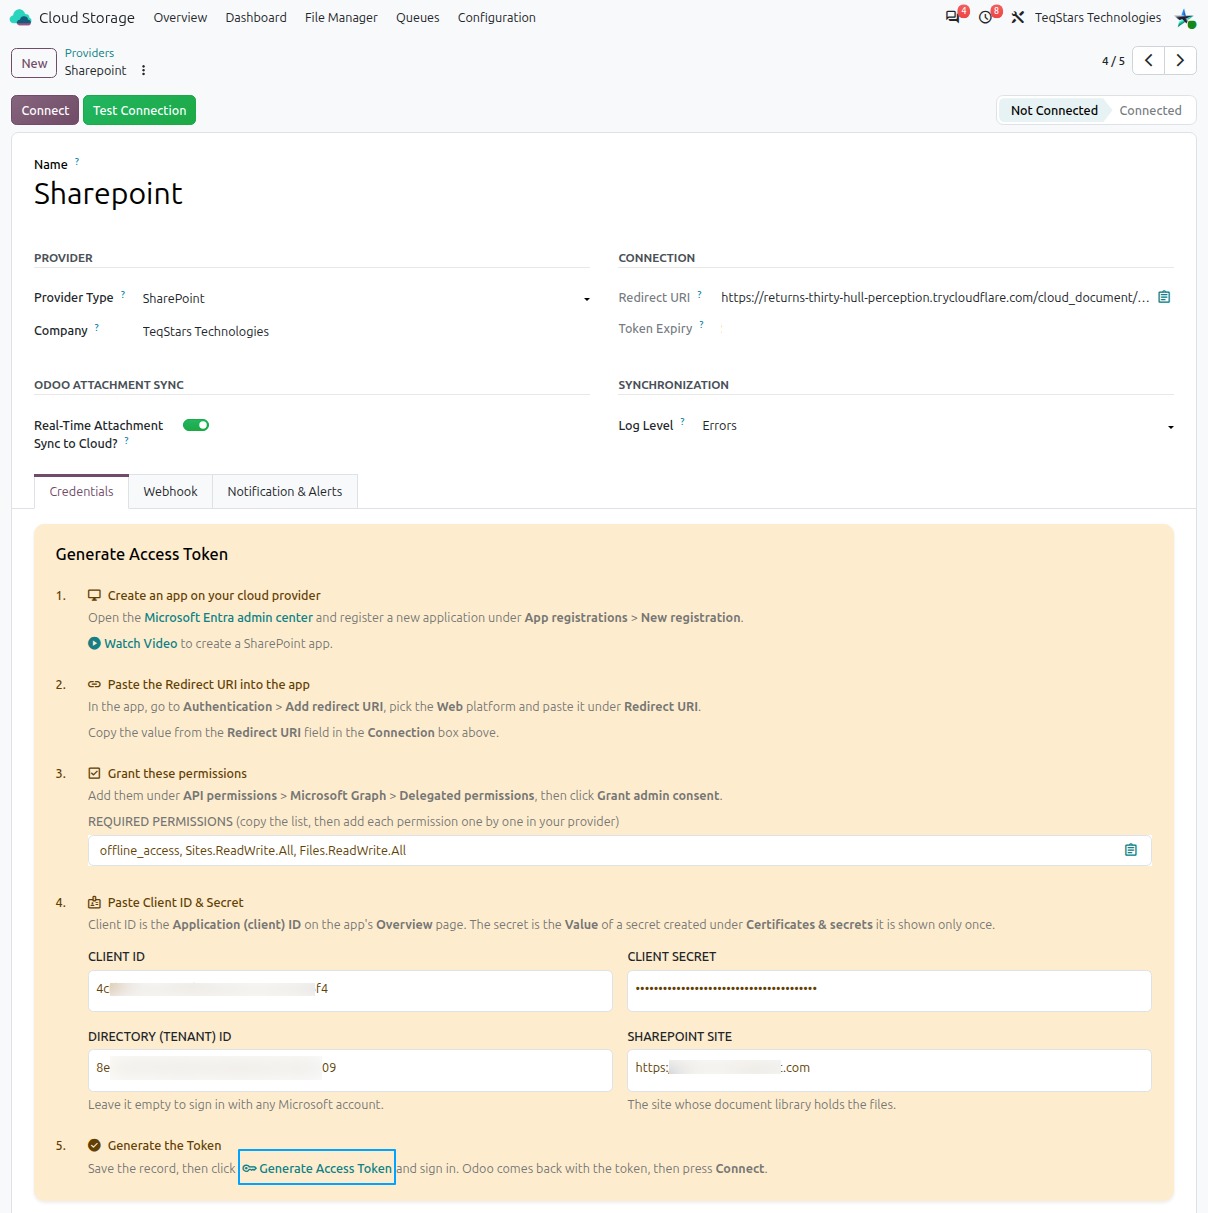The height and width of the screenshot is (1213, 1208).
Task: Click the Client Secret input field
Action: pos(889,990)
